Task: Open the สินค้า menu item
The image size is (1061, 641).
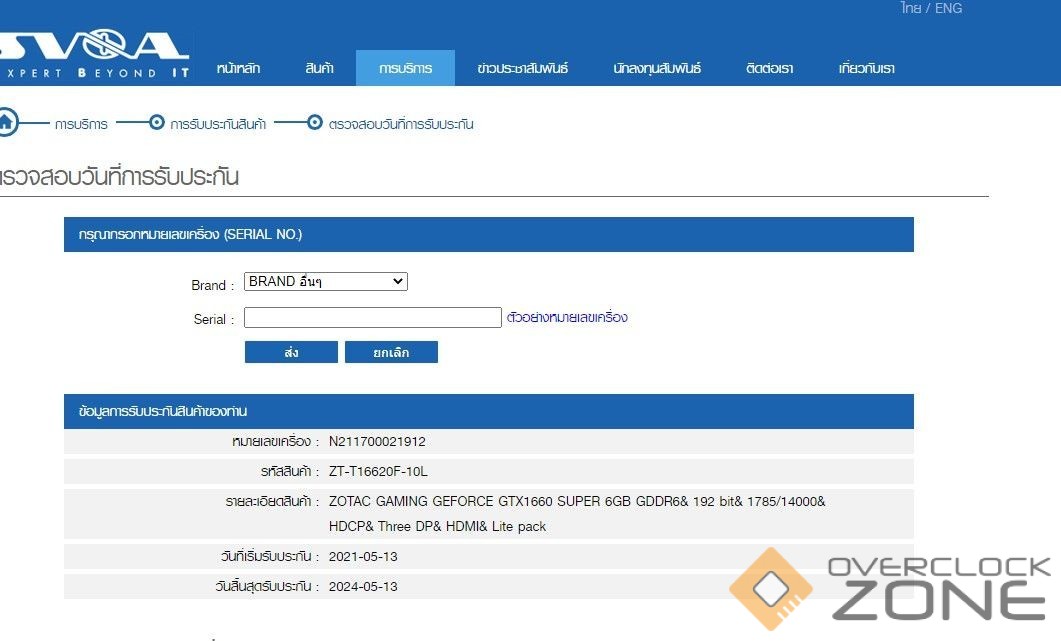Action: point(319,68)
